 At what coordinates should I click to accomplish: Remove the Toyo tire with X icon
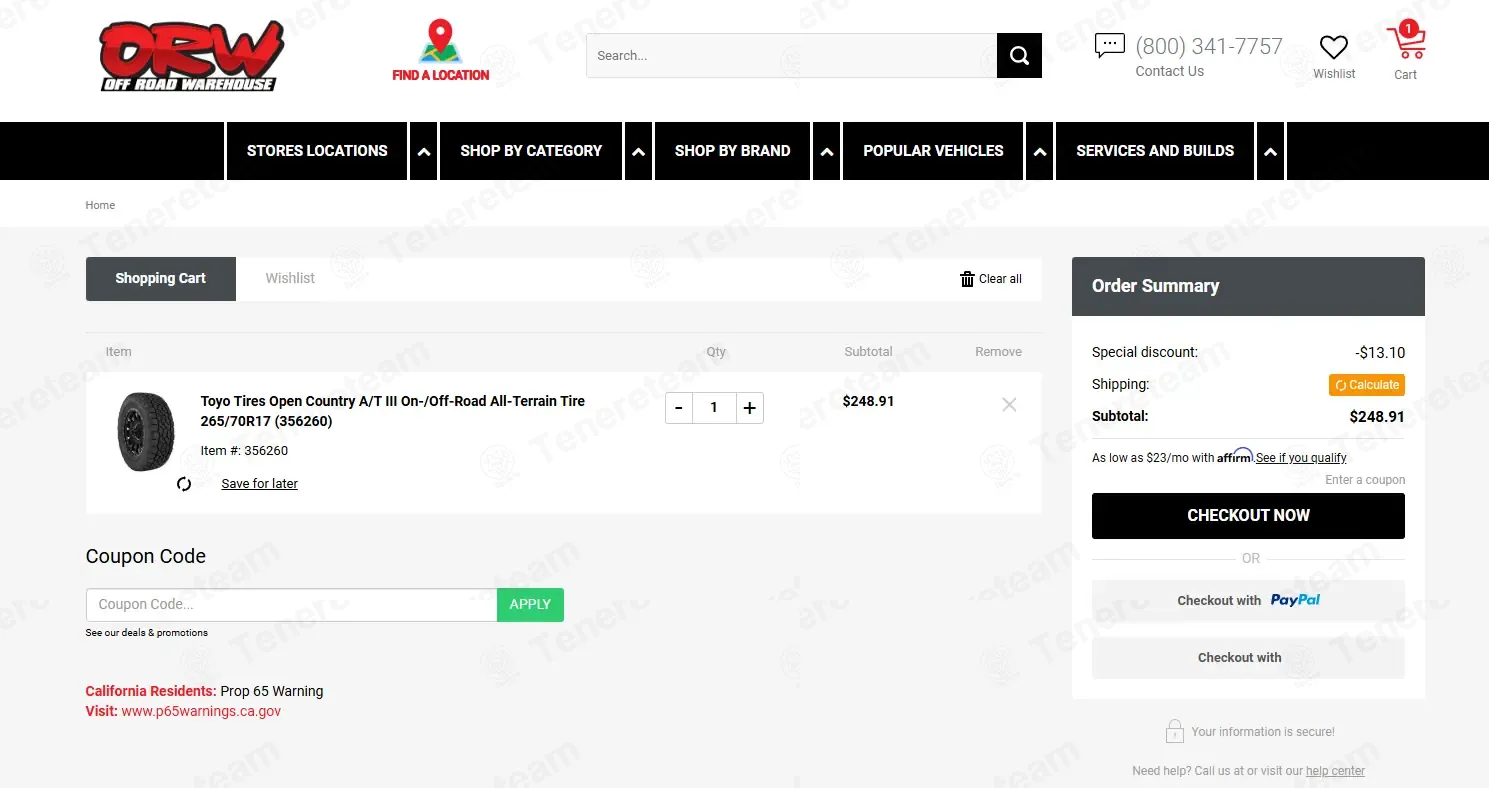[x=1009, y=405]
